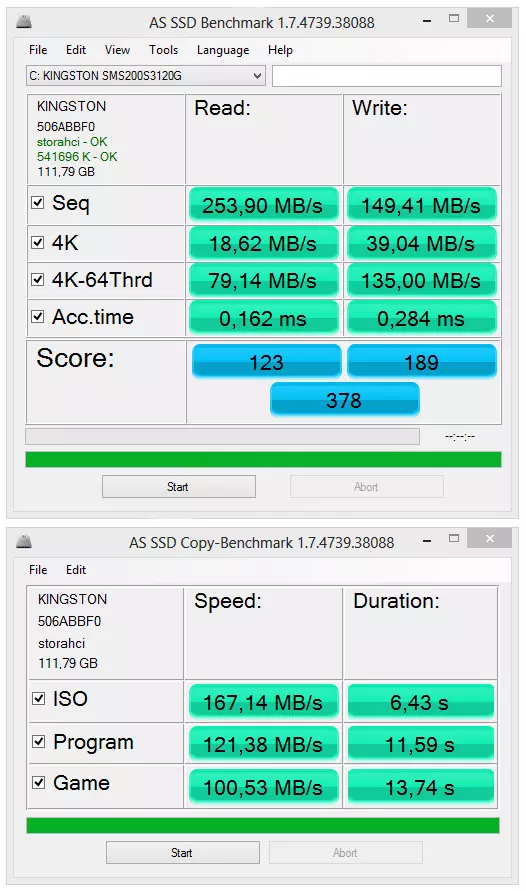Screen dimensions: 526x891
Task: Minimize the AS SSD Benchmark window
Action: tap(427, 21)
